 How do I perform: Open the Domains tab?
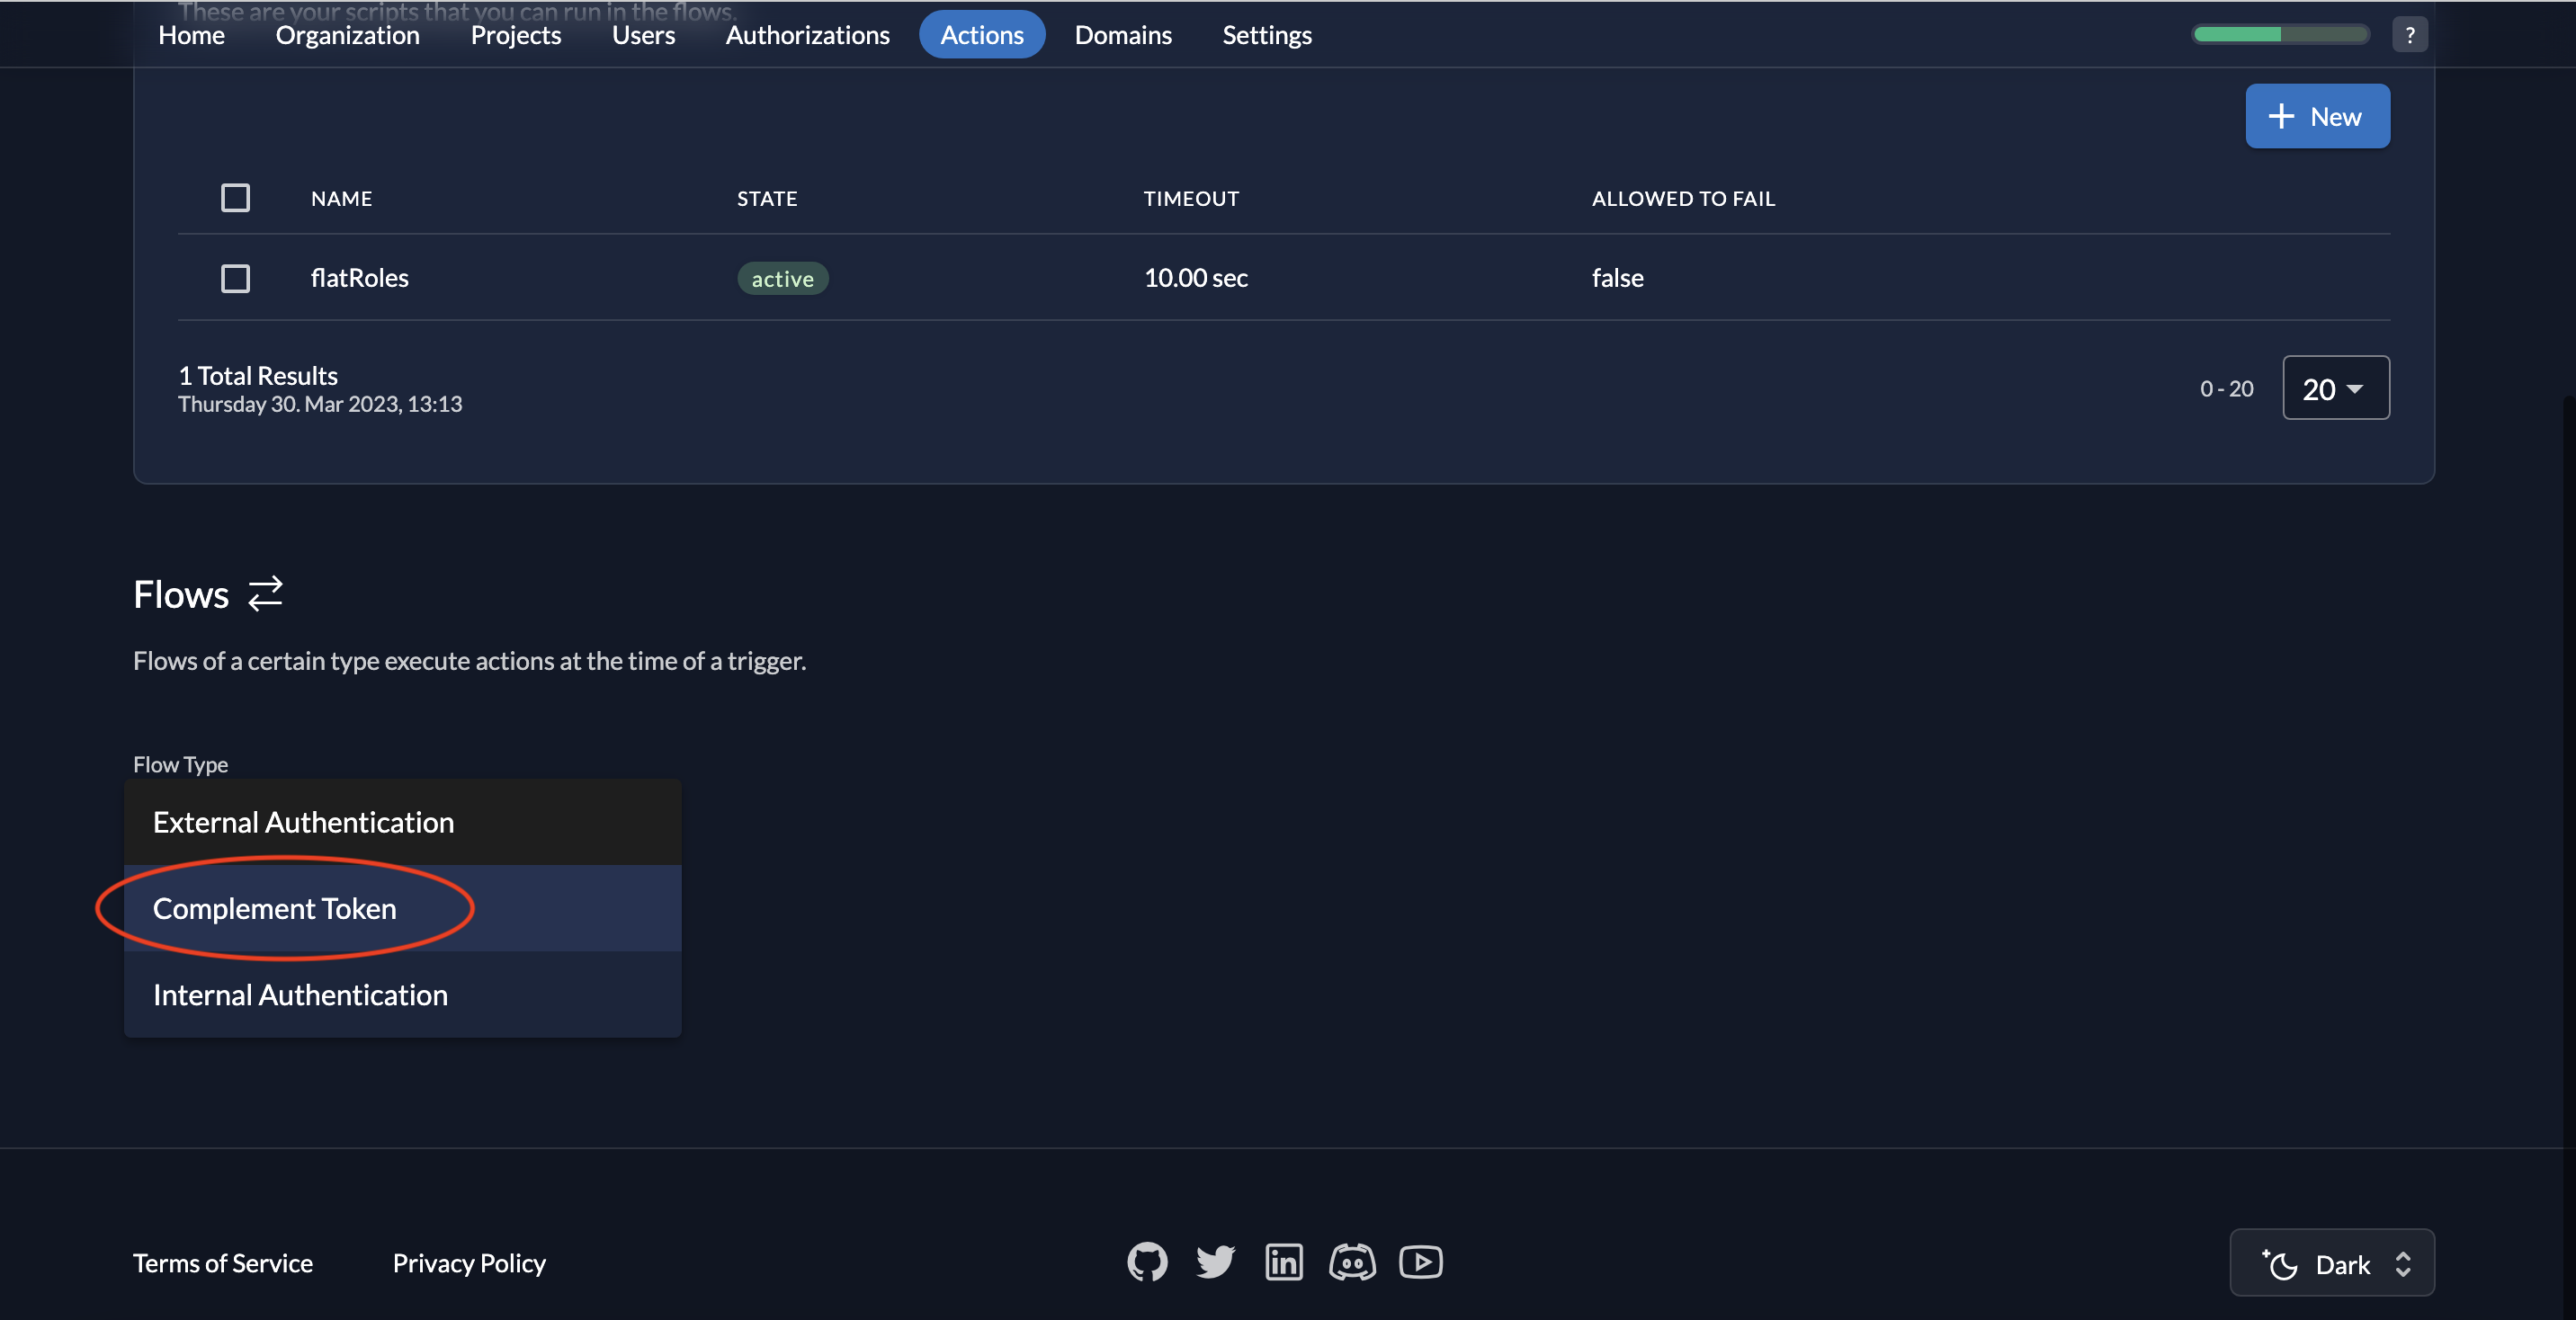pos(1123,34)
